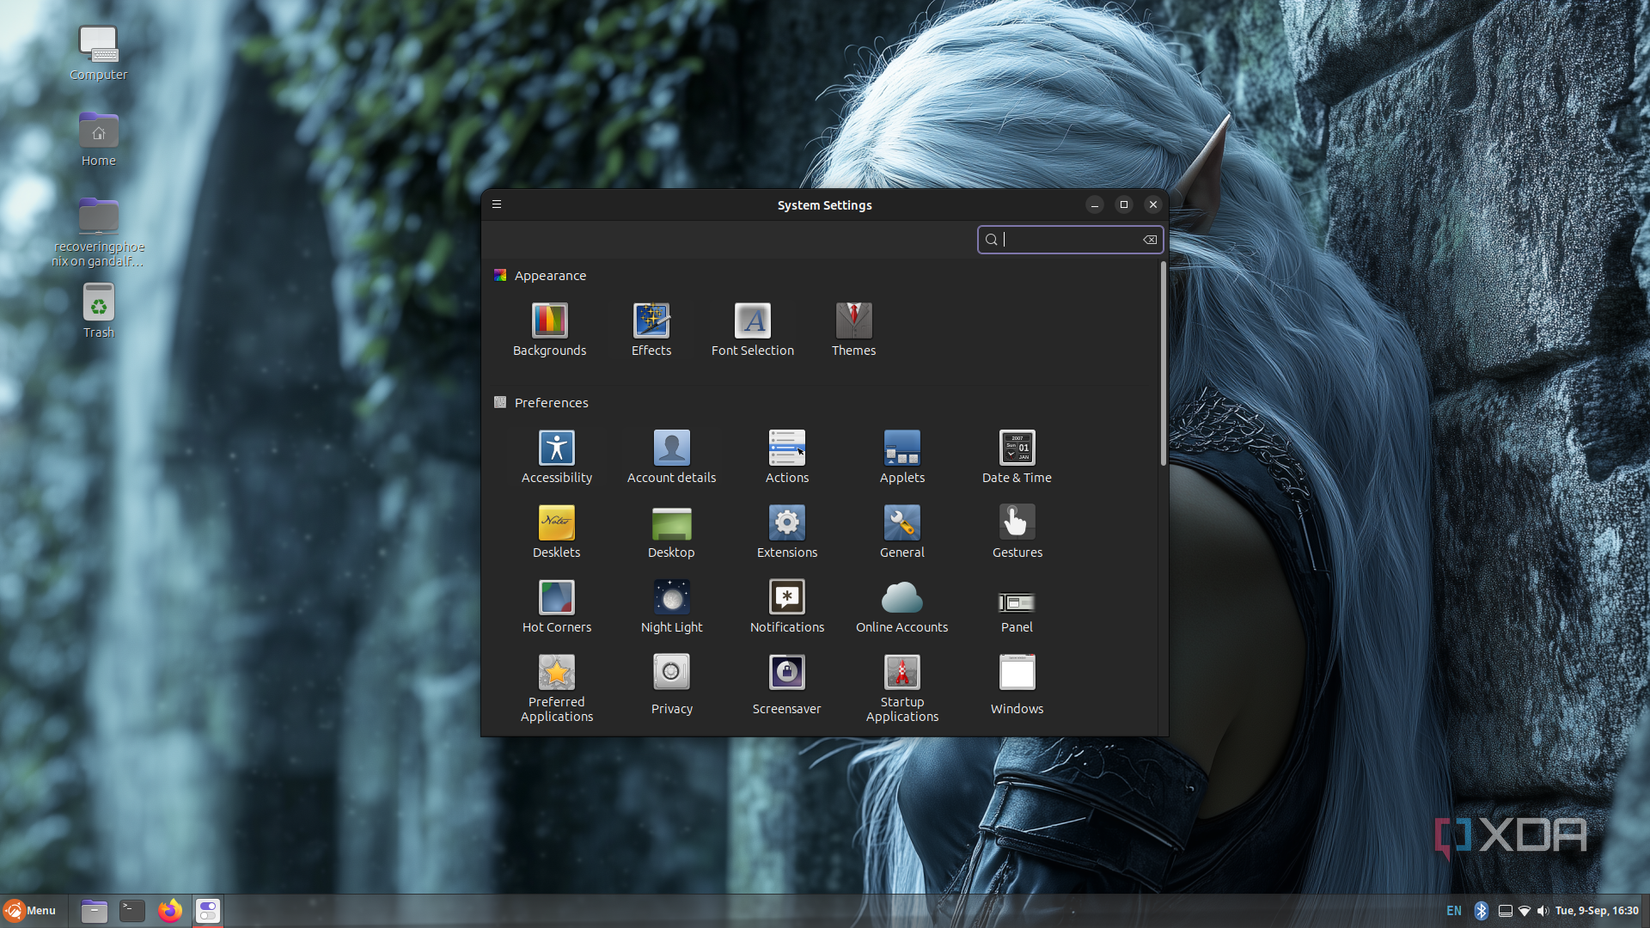Click the display tray icon
The image size is (1650, 928).
[x=1505, y=910]
